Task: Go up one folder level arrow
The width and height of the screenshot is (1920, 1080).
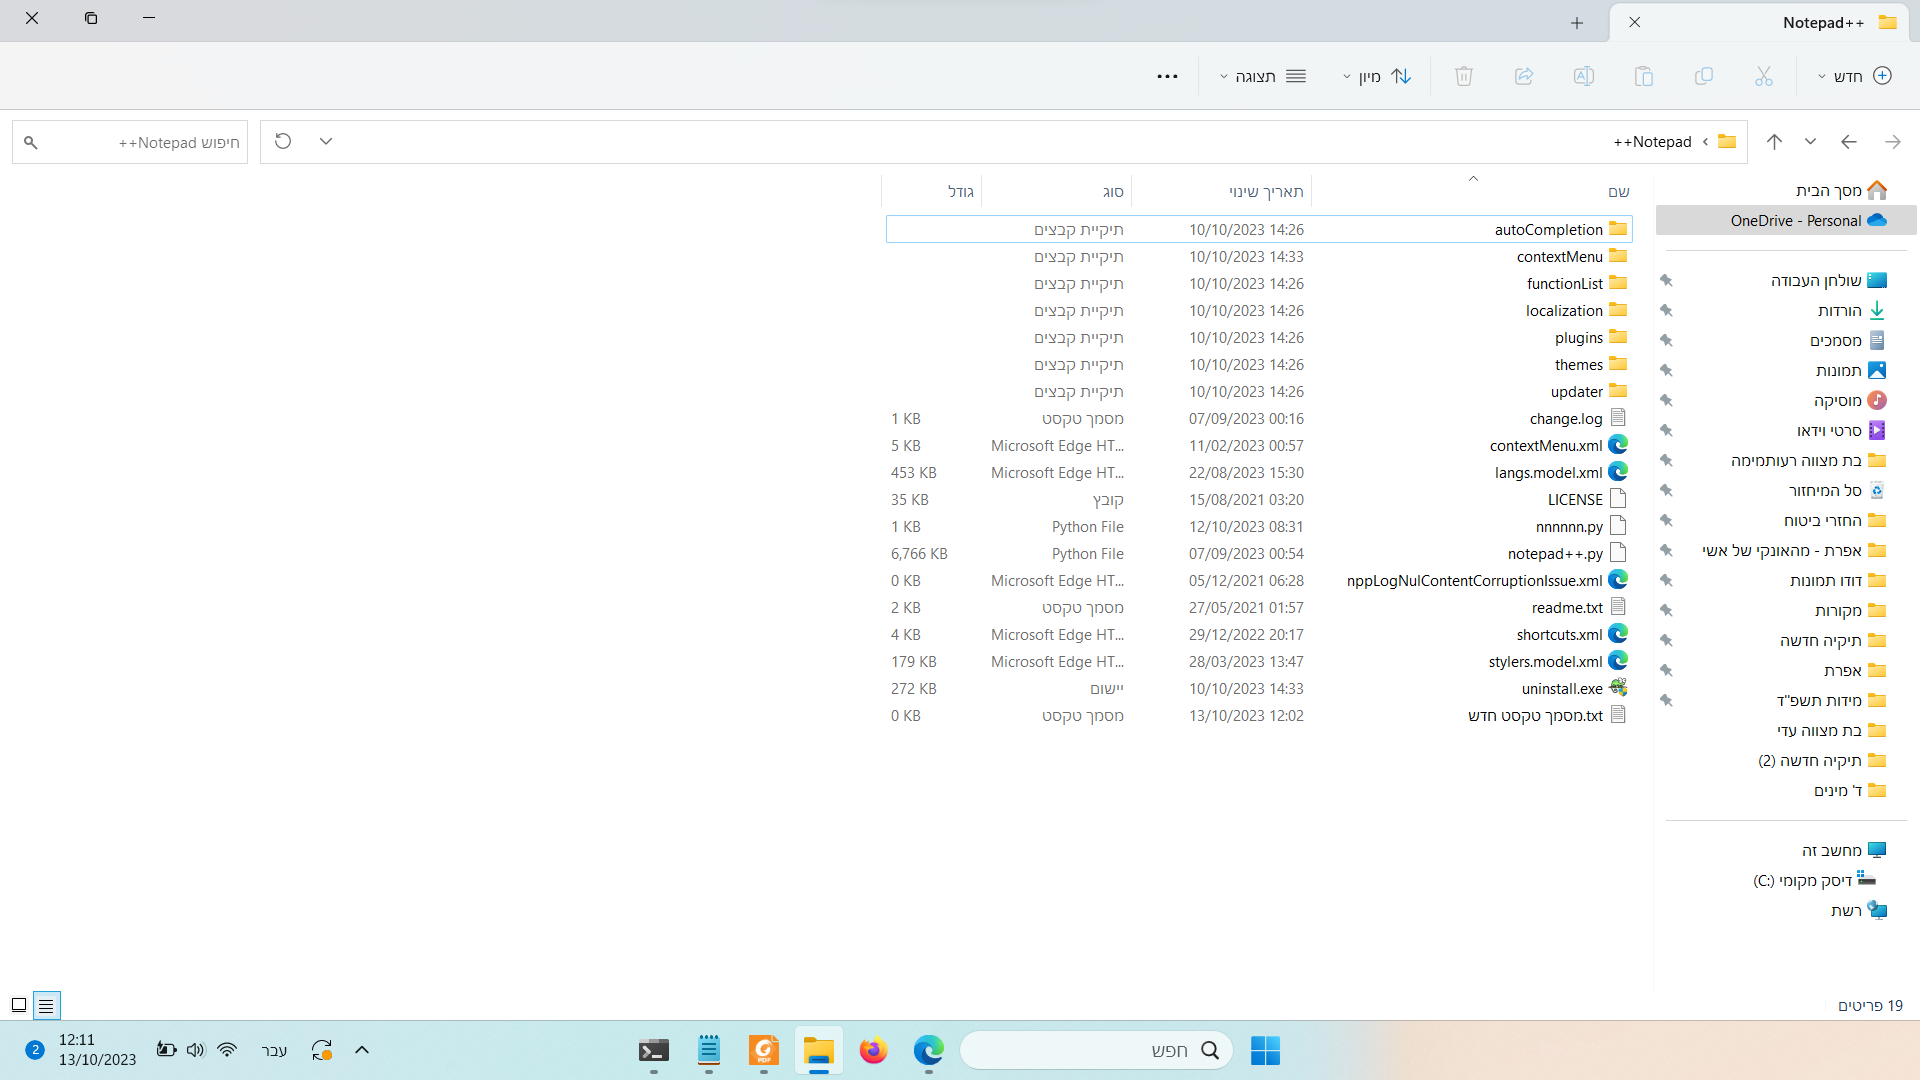Action: [1774, 142]
